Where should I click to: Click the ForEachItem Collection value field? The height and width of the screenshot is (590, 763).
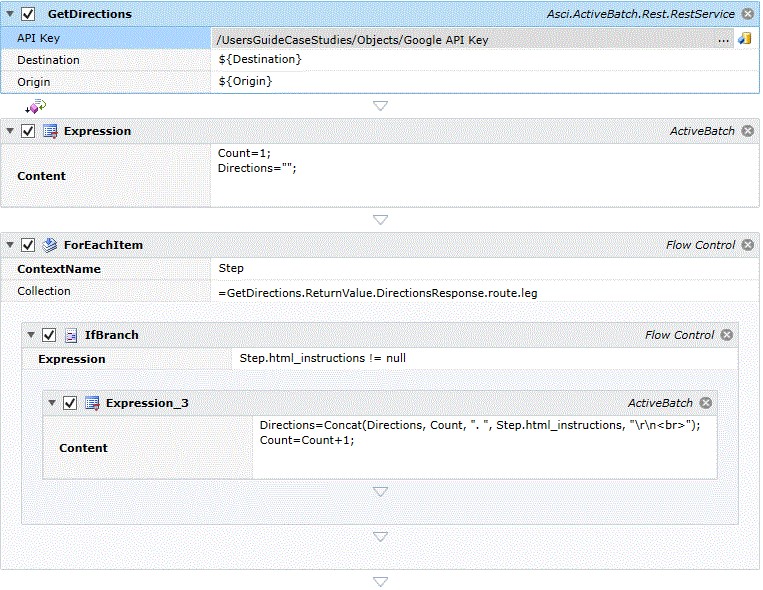[x=480, y=292]
